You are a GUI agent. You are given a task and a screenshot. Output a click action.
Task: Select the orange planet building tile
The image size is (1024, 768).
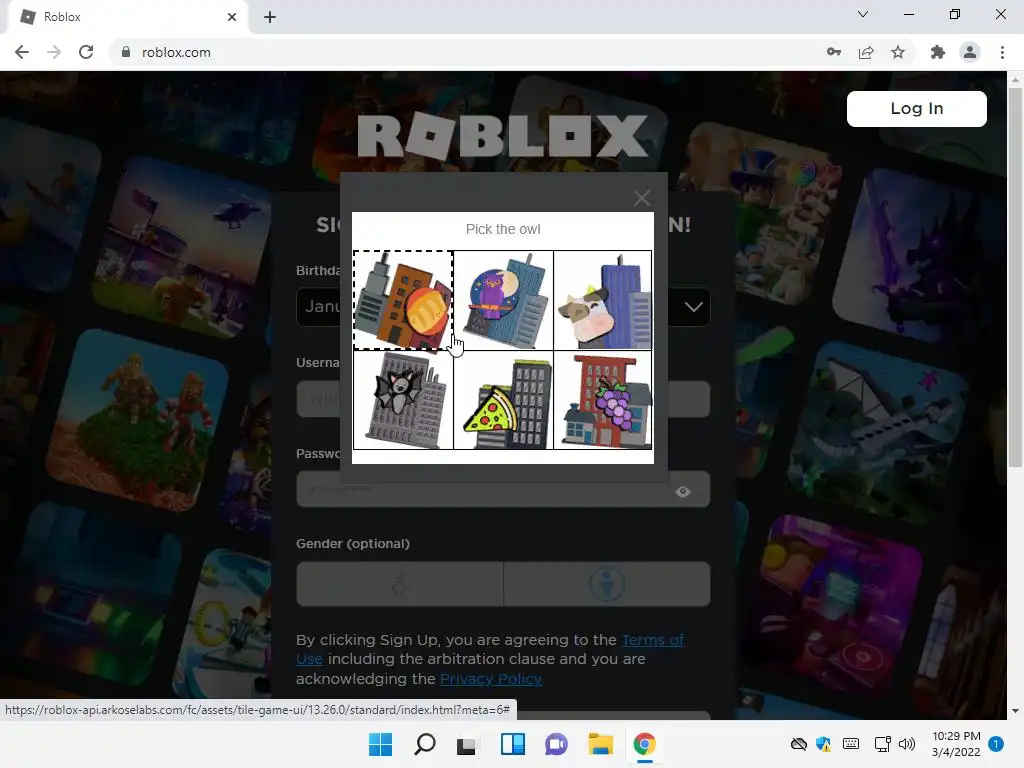click(403, 300)
